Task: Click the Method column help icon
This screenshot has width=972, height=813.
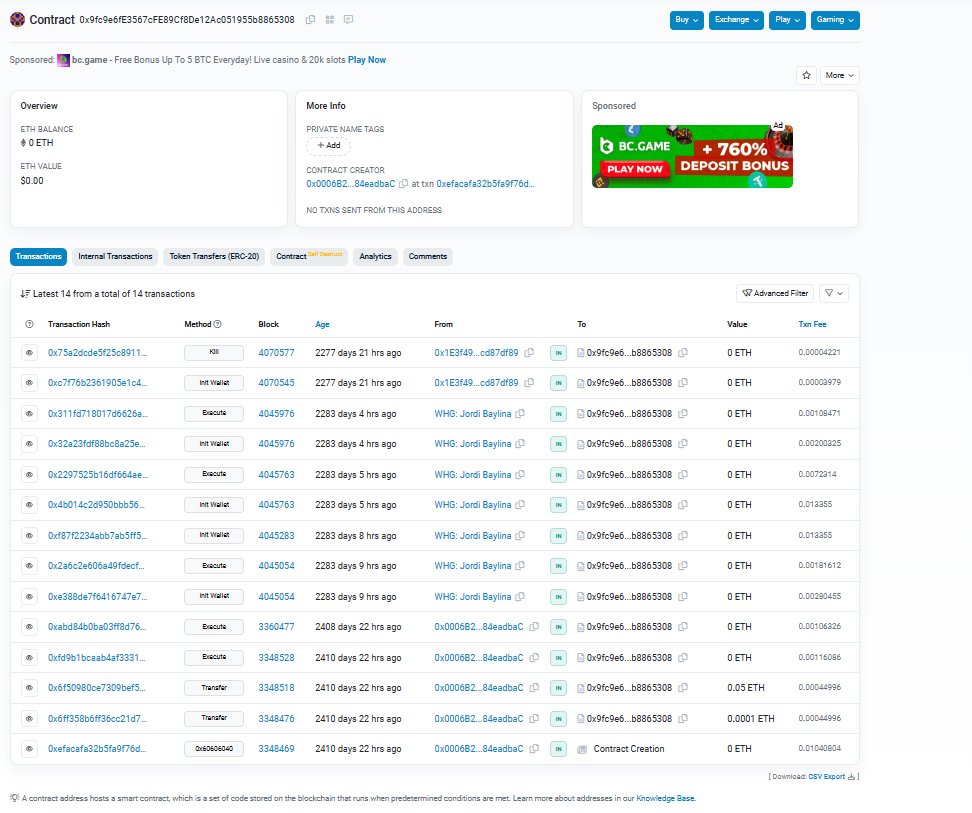Action: click(x=217, y=324)
